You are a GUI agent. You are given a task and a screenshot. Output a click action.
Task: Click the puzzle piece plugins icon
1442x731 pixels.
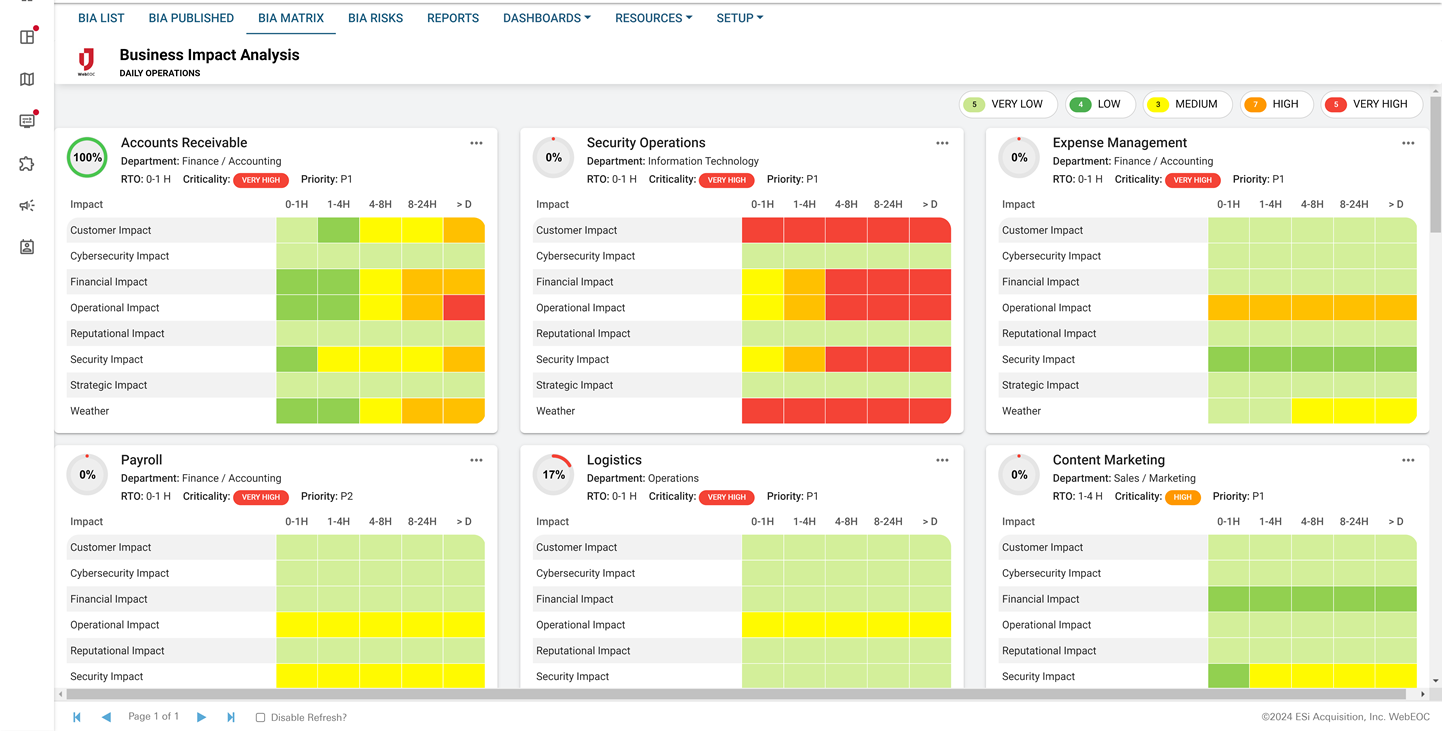27,163
